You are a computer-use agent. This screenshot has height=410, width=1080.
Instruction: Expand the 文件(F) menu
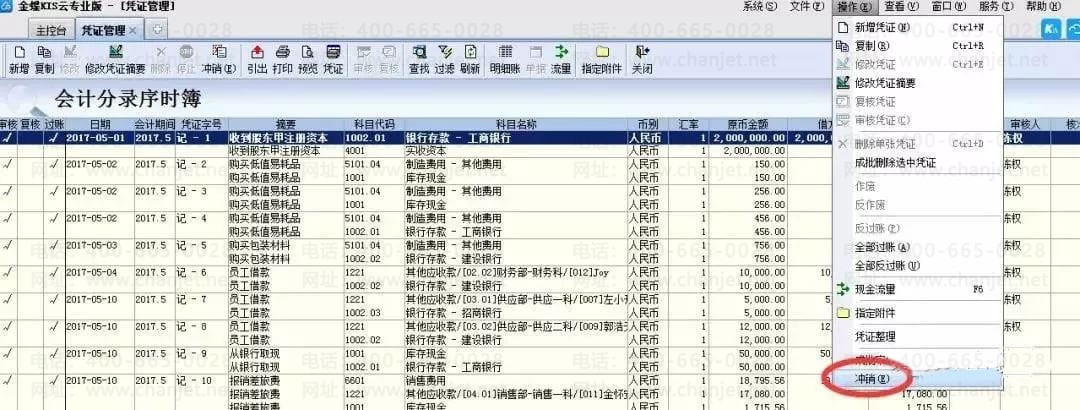806,7
